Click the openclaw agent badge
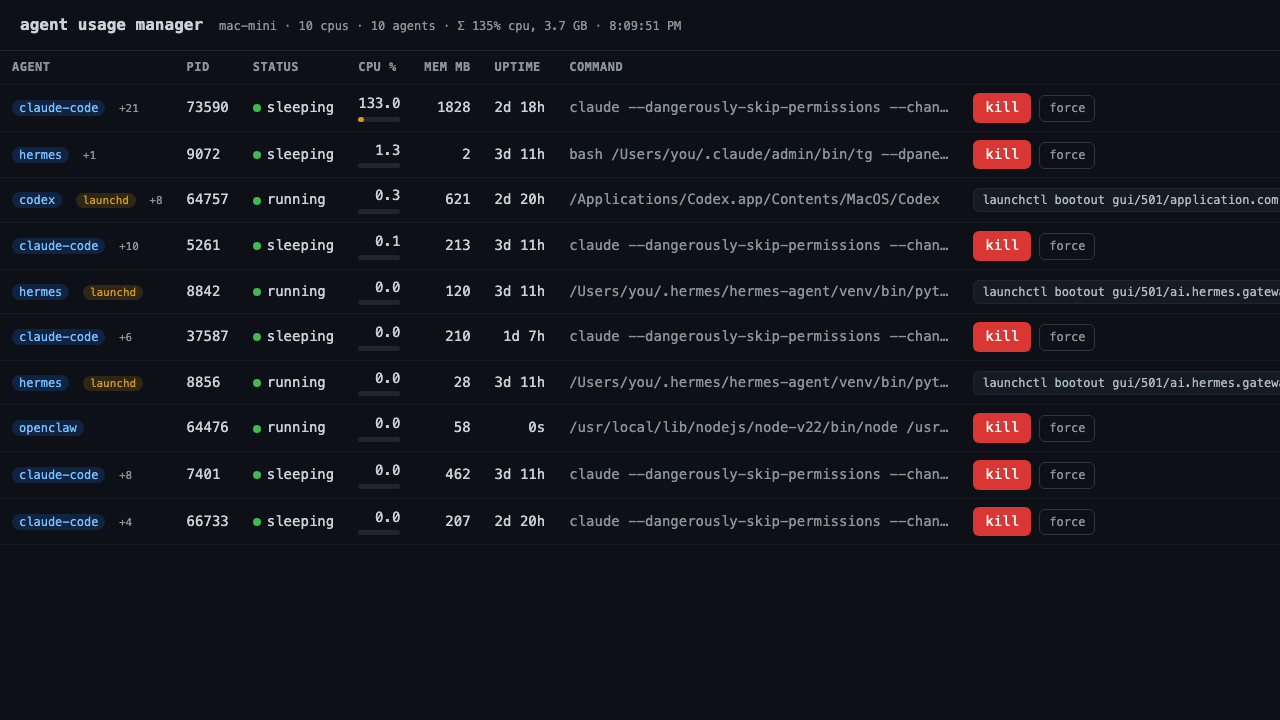 (48, 428)
